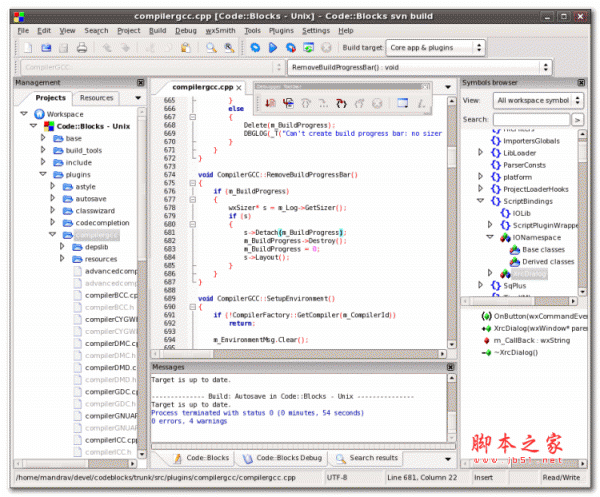Collapse the plugins folder
The height and width of the screenshot is (497, 600).
coord(43,174)
